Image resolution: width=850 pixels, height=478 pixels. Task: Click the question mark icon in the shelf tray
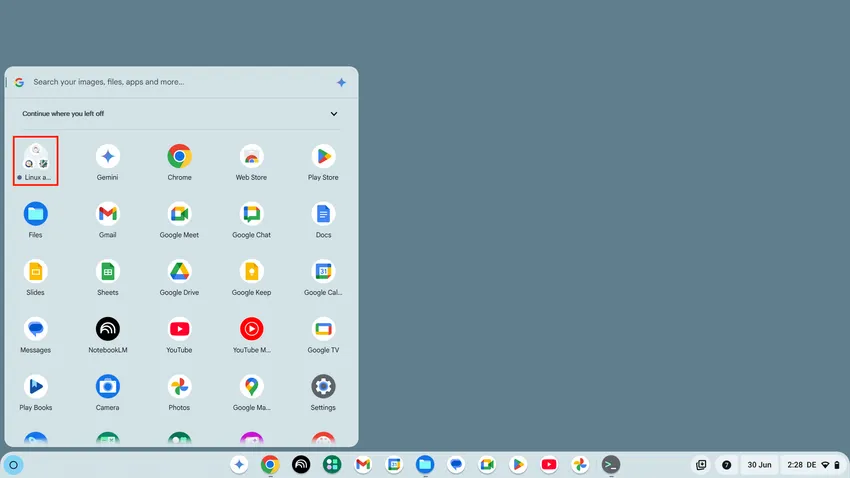click(x=726, y=464)
